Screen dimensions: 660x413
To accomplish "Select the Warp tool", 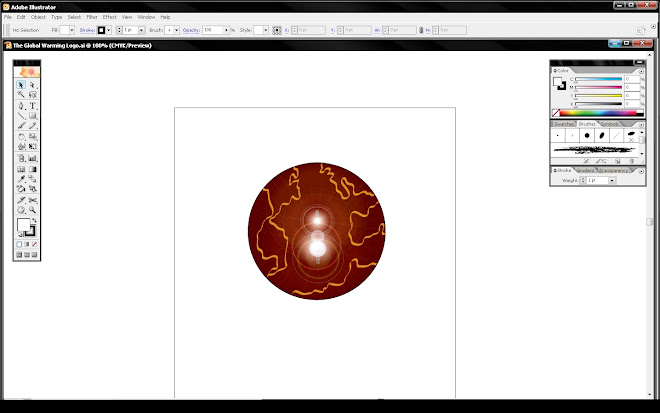I will pos(21,147).
